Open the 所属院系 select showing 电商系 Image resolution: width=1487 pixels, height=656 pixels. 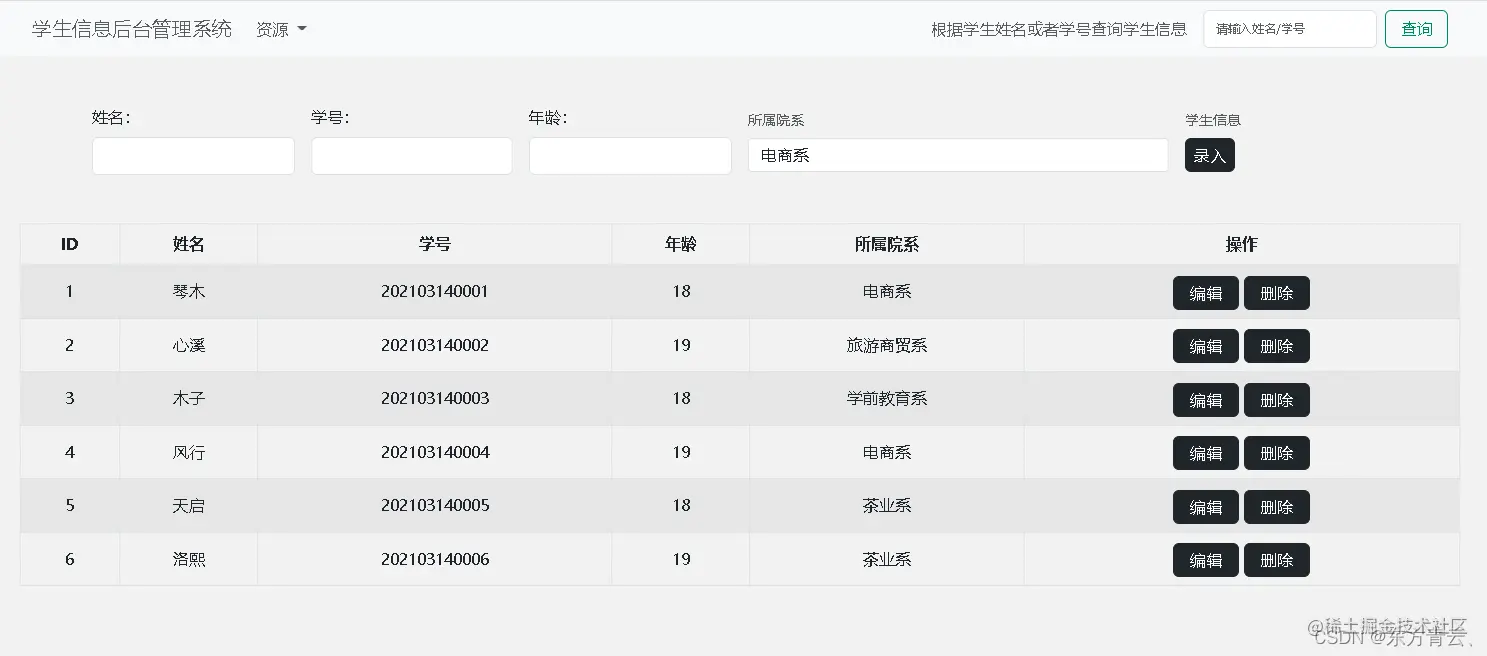[x=958, y=155]
